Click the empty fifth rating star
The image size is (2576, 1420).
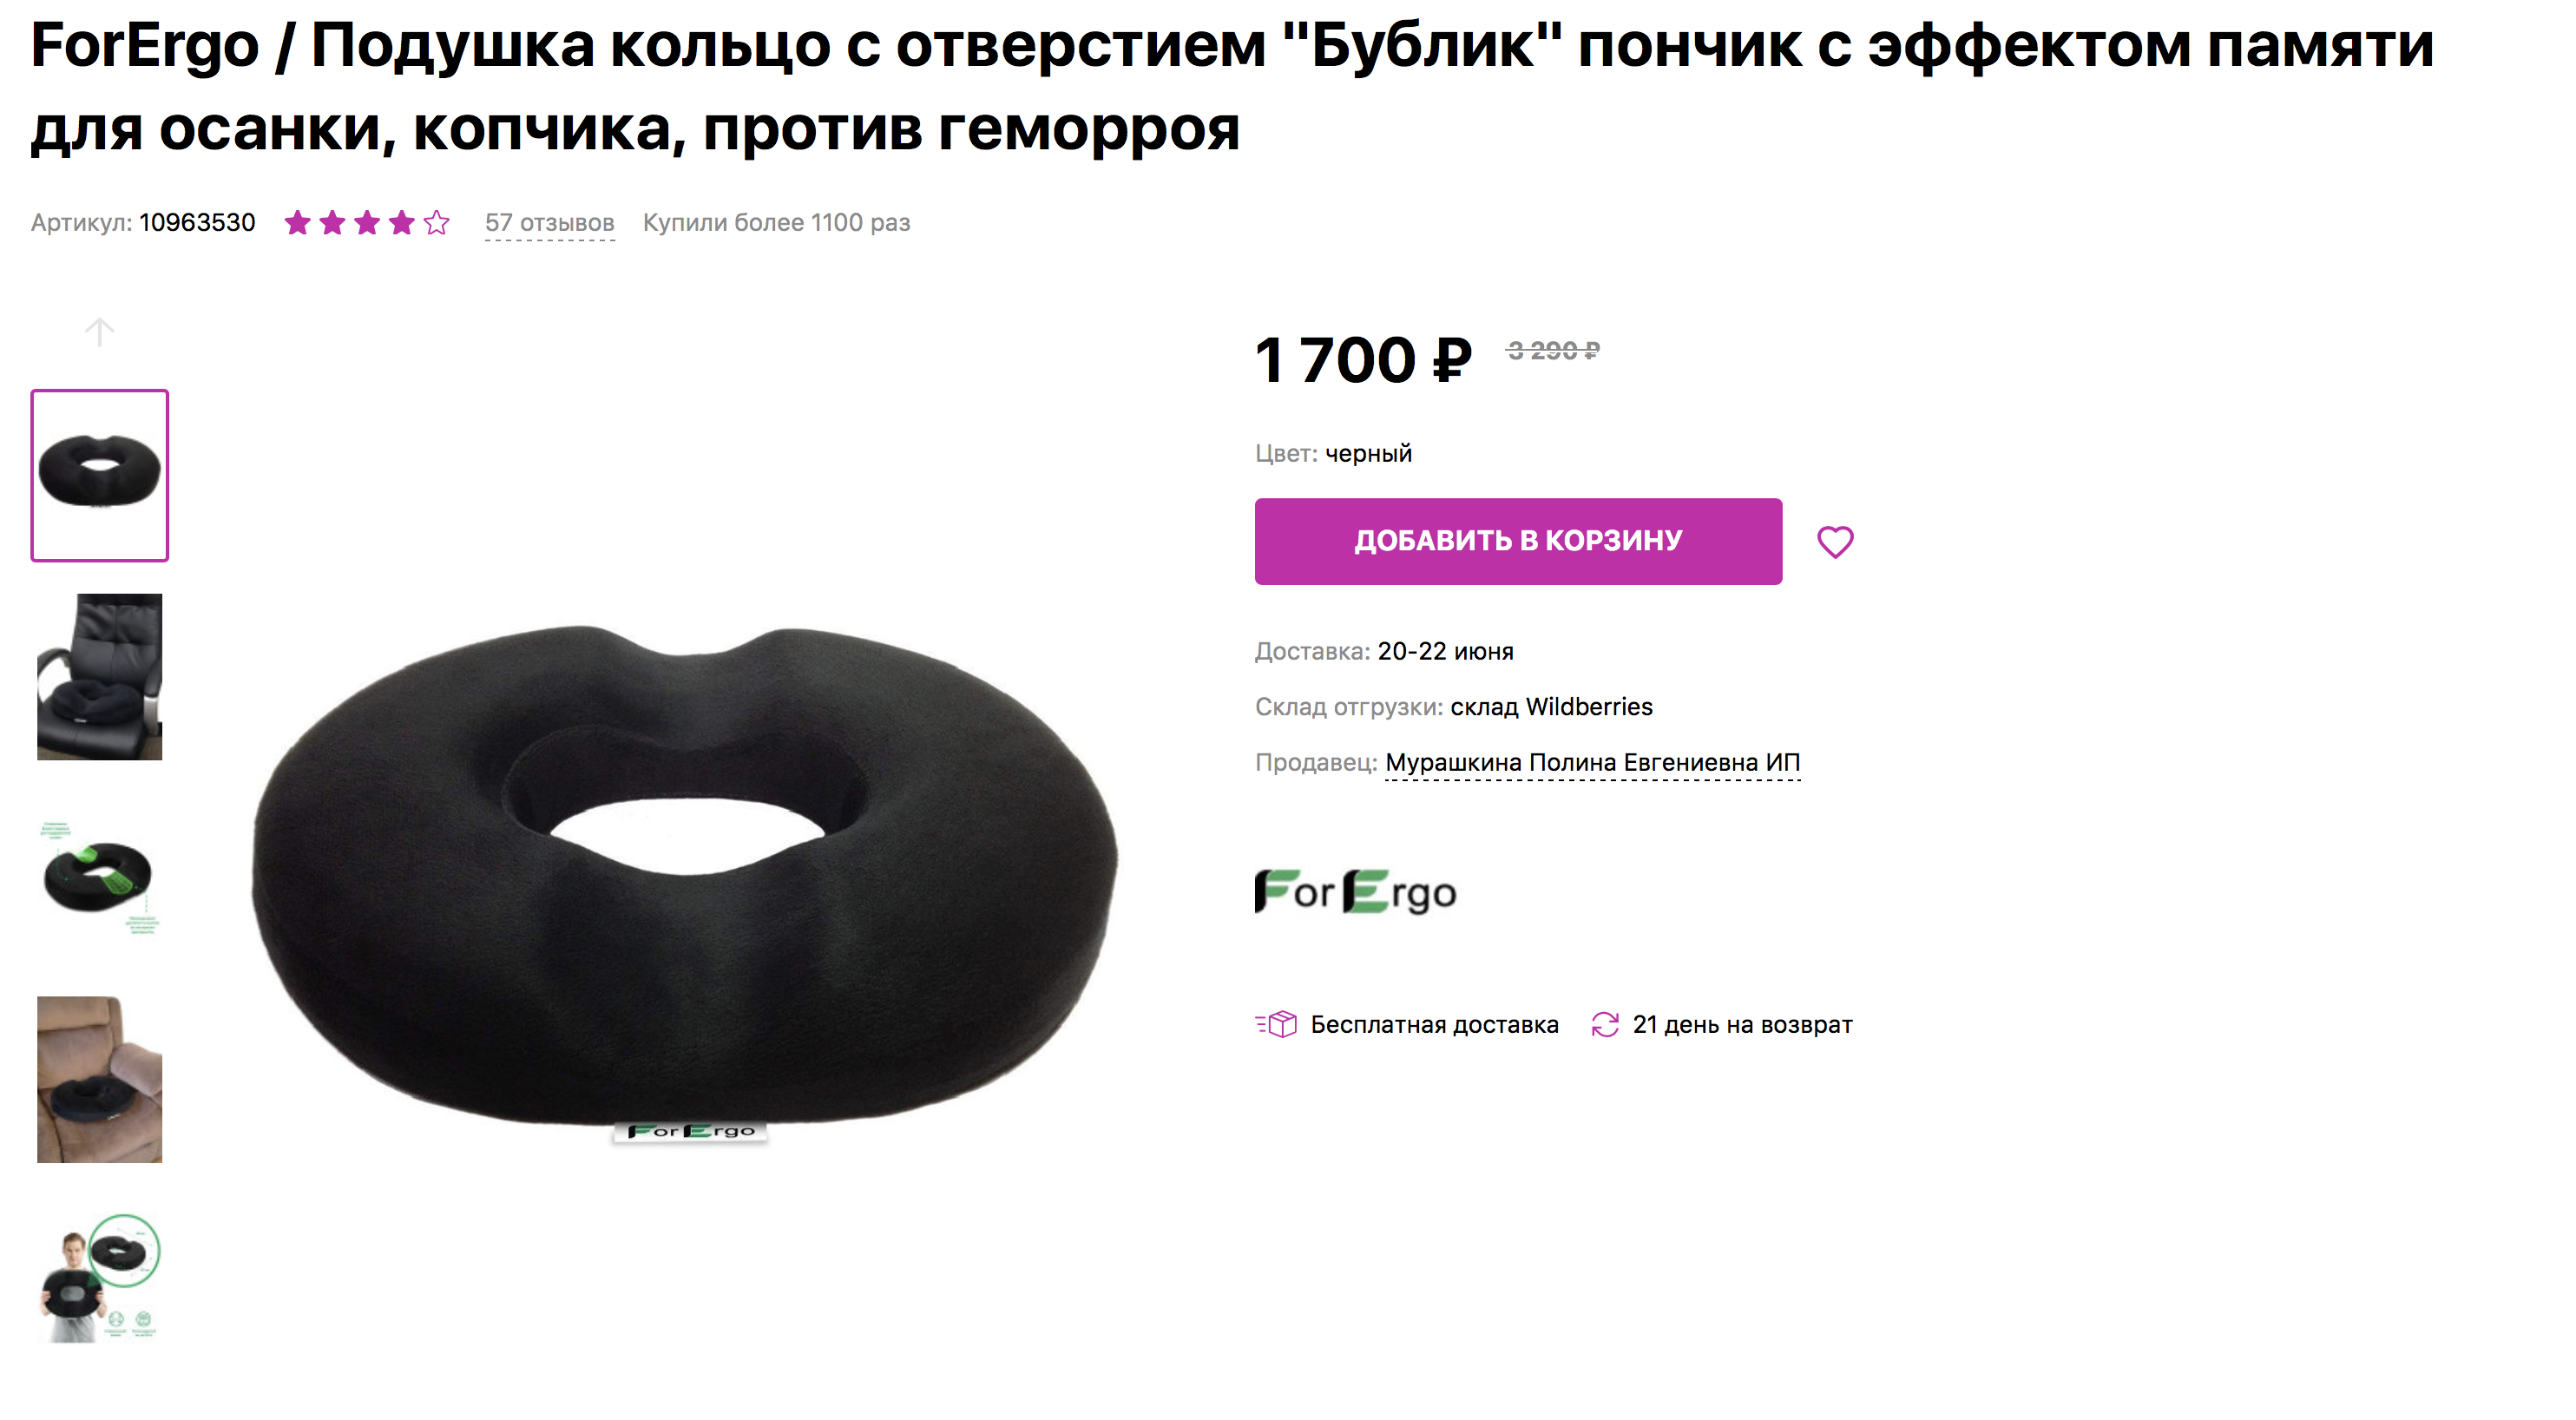coord(436,222)
